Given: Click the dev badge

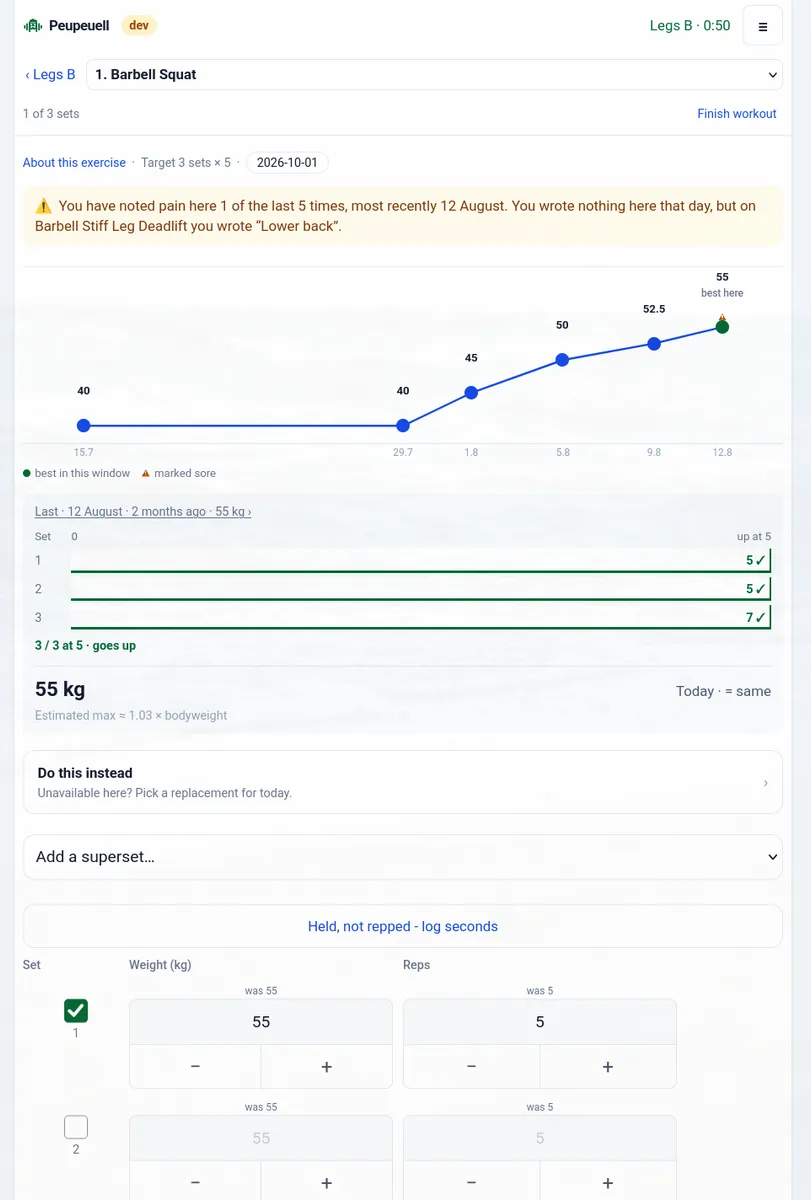Looking at the screenshot, I should pyautogui.click(x=139, y=25).
